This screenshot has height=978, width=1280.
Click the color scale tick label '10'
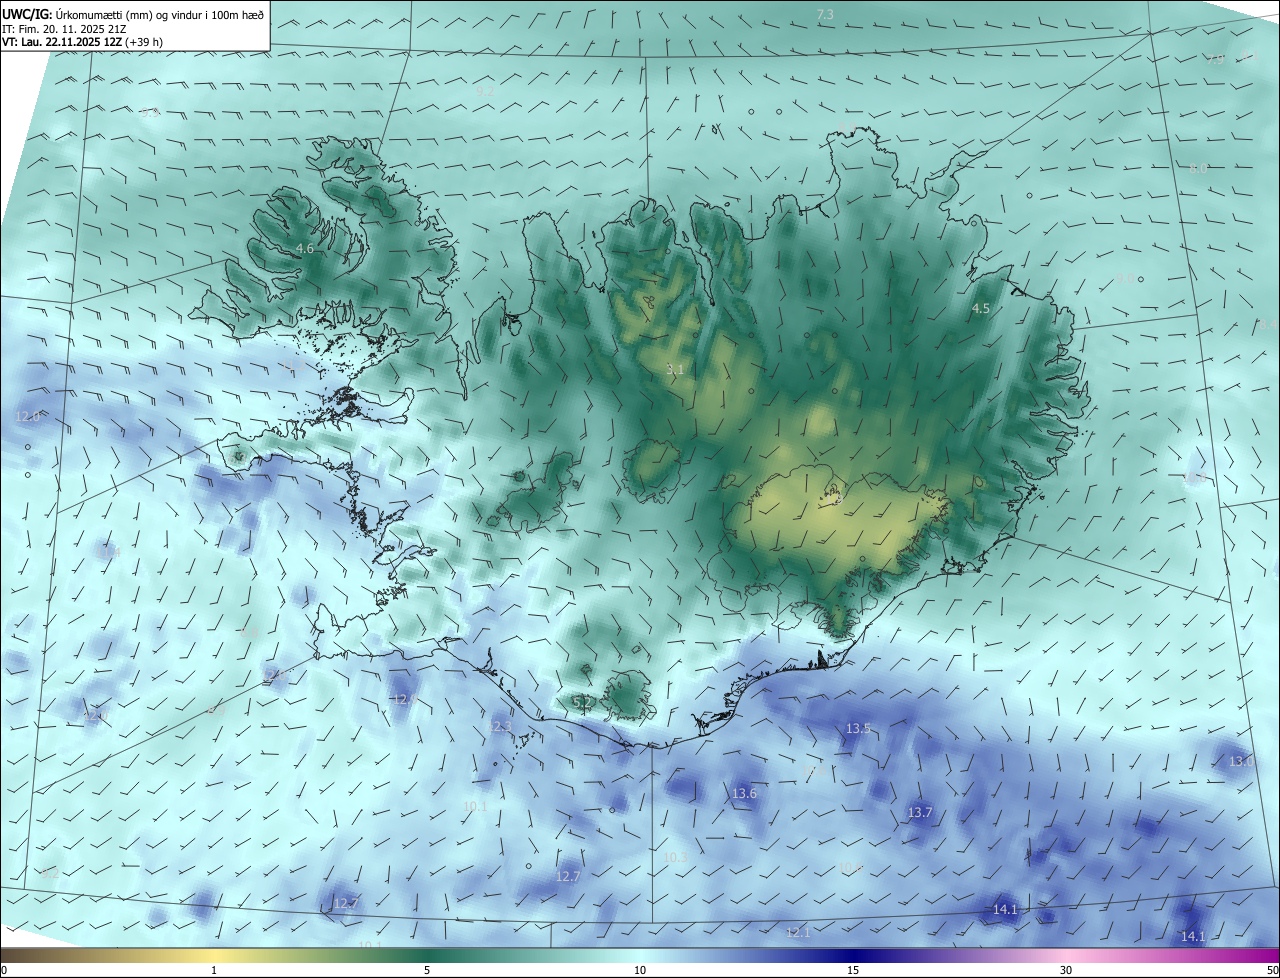640,971
